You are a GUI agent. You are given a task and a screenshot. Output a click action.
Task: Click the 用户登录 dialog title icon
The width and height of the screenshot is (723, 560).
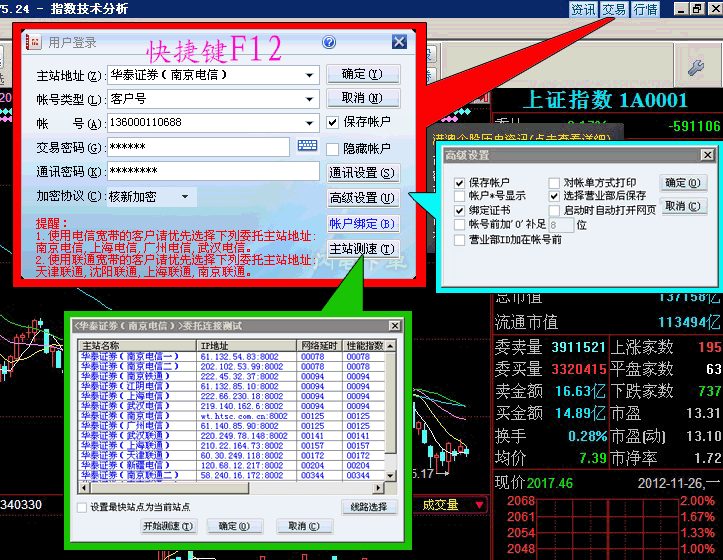pyautogui.click(x=33, y=42)
